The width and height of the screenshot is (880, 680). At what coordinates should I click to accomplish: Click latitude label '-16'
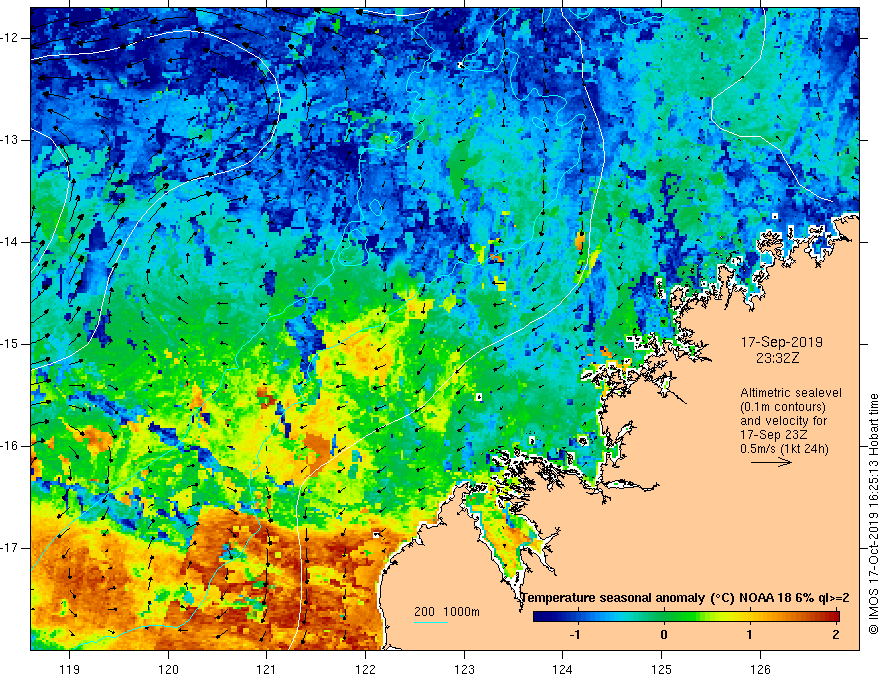11,446
